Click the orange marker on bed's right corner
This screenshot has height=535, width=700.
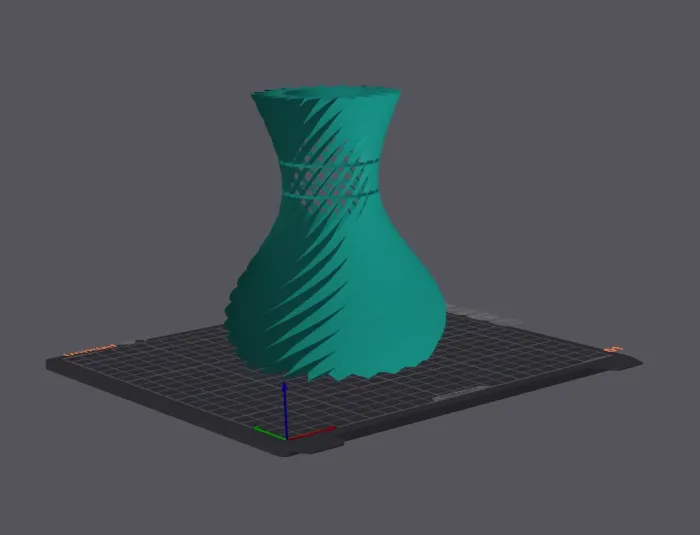coord(613,349)
